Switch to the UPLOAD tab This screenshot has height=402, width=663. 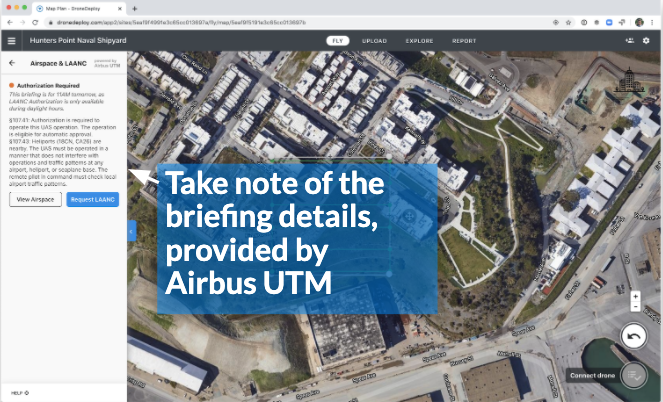374,41
